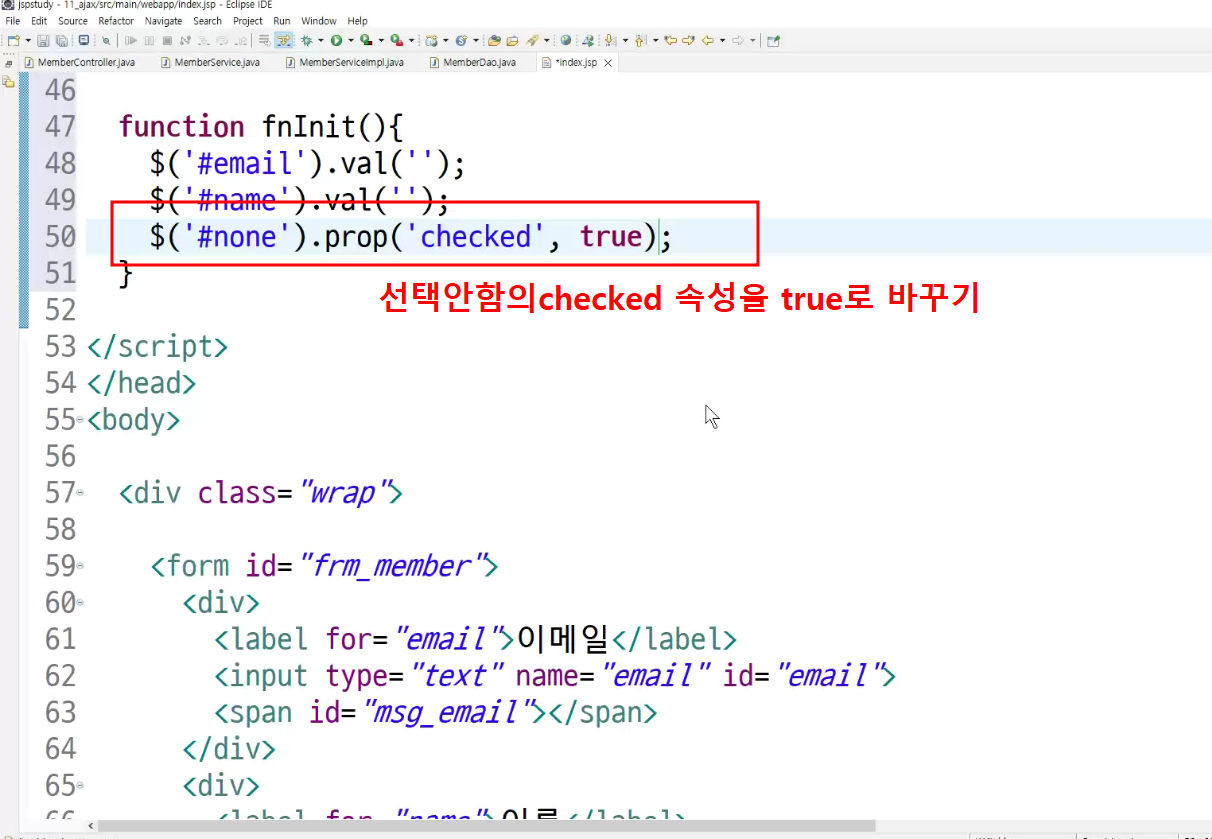Click the Run Last Tool icon
The height and width of the screenshot is (839, 1212).
point(396,40)
